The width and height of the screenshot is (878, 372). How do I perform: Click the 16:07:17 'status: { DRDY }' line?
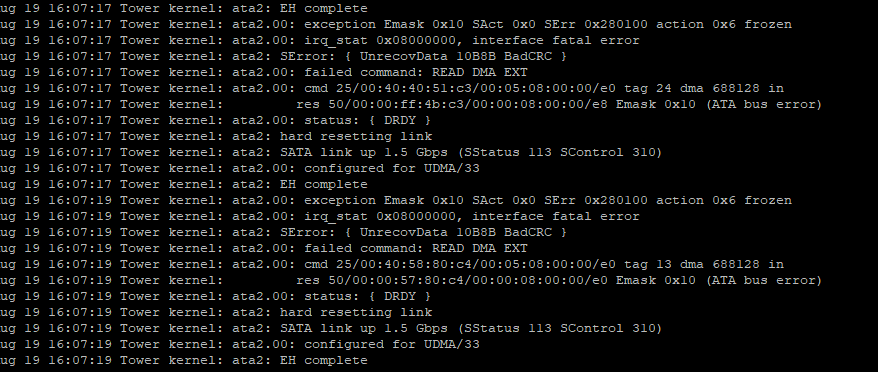coord(216,120)
